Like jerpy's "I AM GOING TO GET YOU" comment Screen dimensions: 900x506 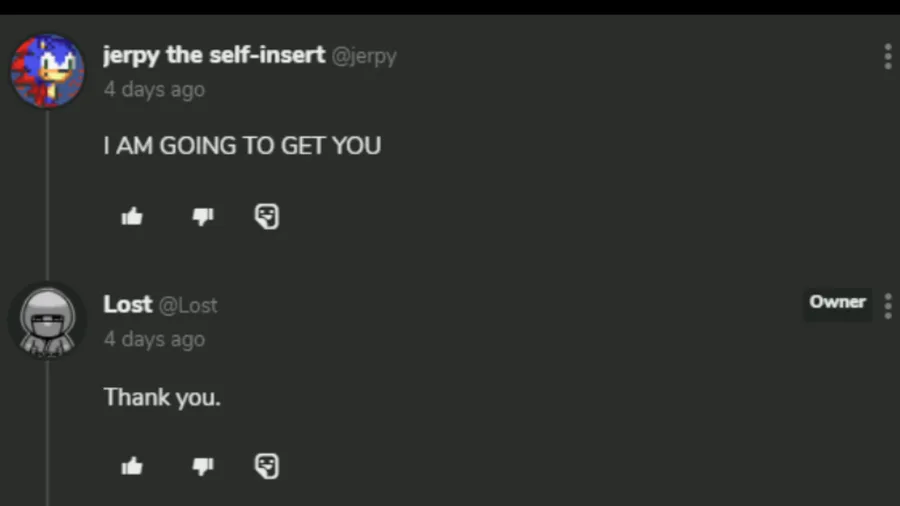132,216
